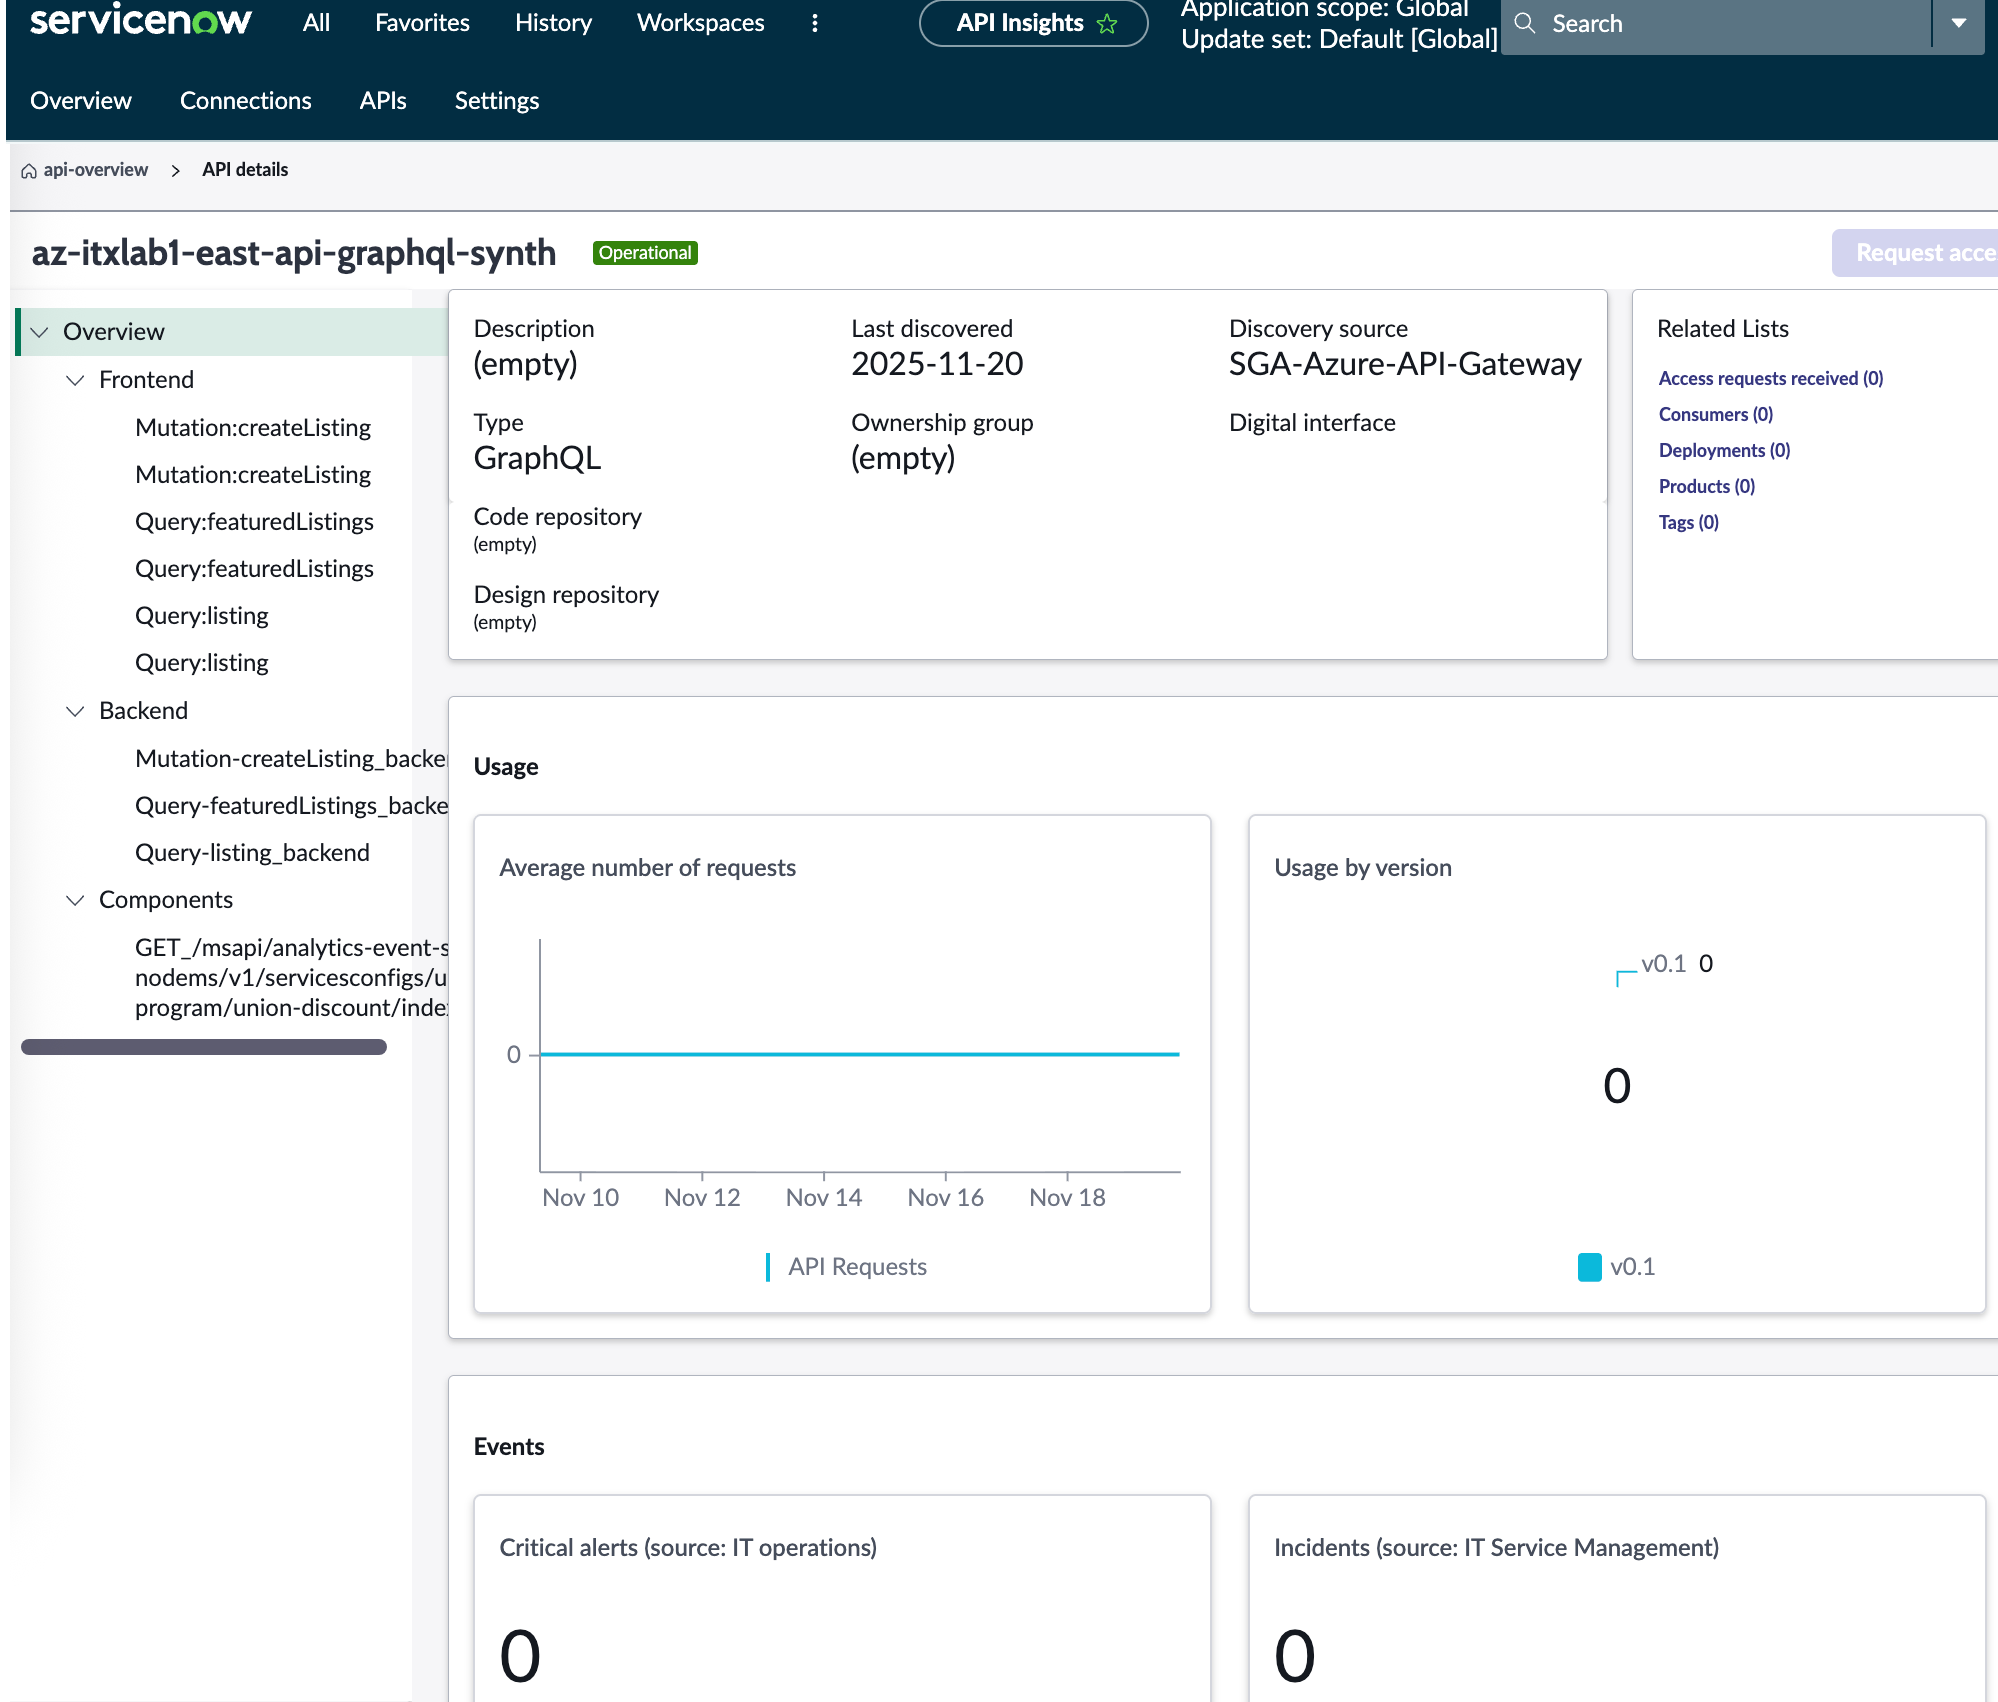Select the second Mutation:createListing item
The image size is (1998, 1702).
(x=253, y=475)
